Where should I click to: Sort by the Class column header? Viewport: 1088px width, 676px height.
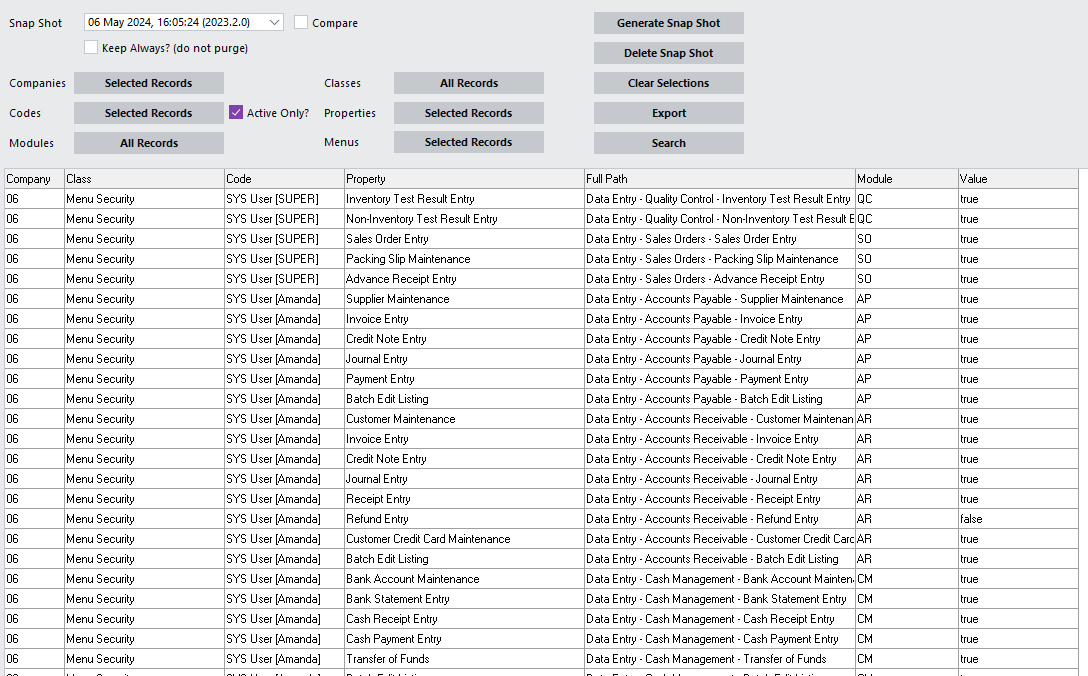pyautogui.click(x=144, y=178)
